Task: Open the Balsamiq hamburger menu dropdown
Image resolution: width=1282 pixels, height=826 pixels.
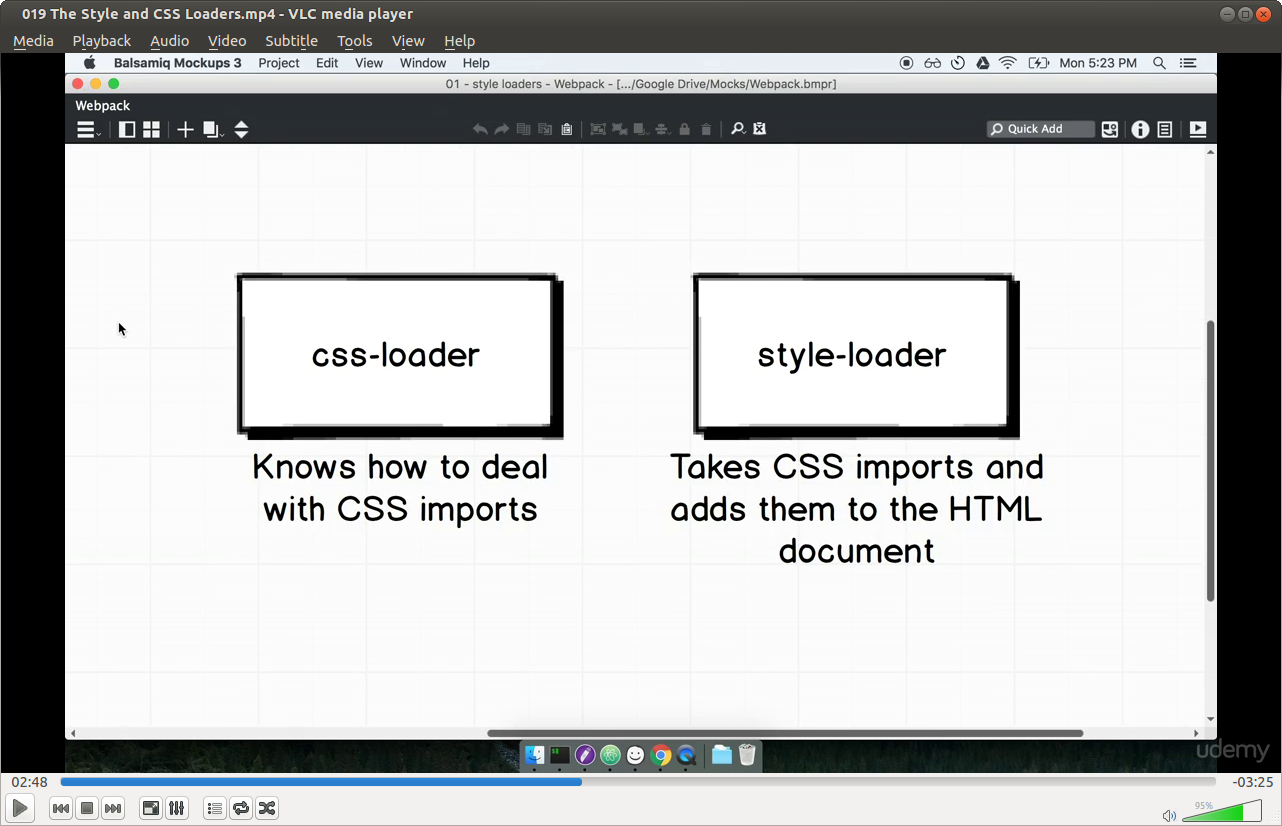Action: 85,129
